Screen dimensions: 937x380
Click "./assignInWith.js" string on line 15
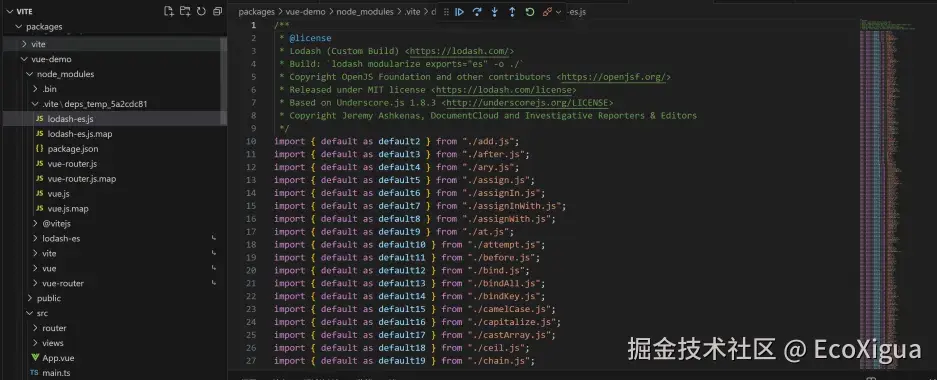[512, 206]
